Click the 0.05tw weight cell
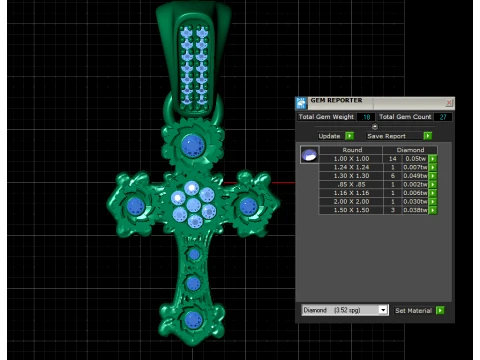The width and height of the screenshot is (480, 360). pyautogui.click(x=415, y=159)
